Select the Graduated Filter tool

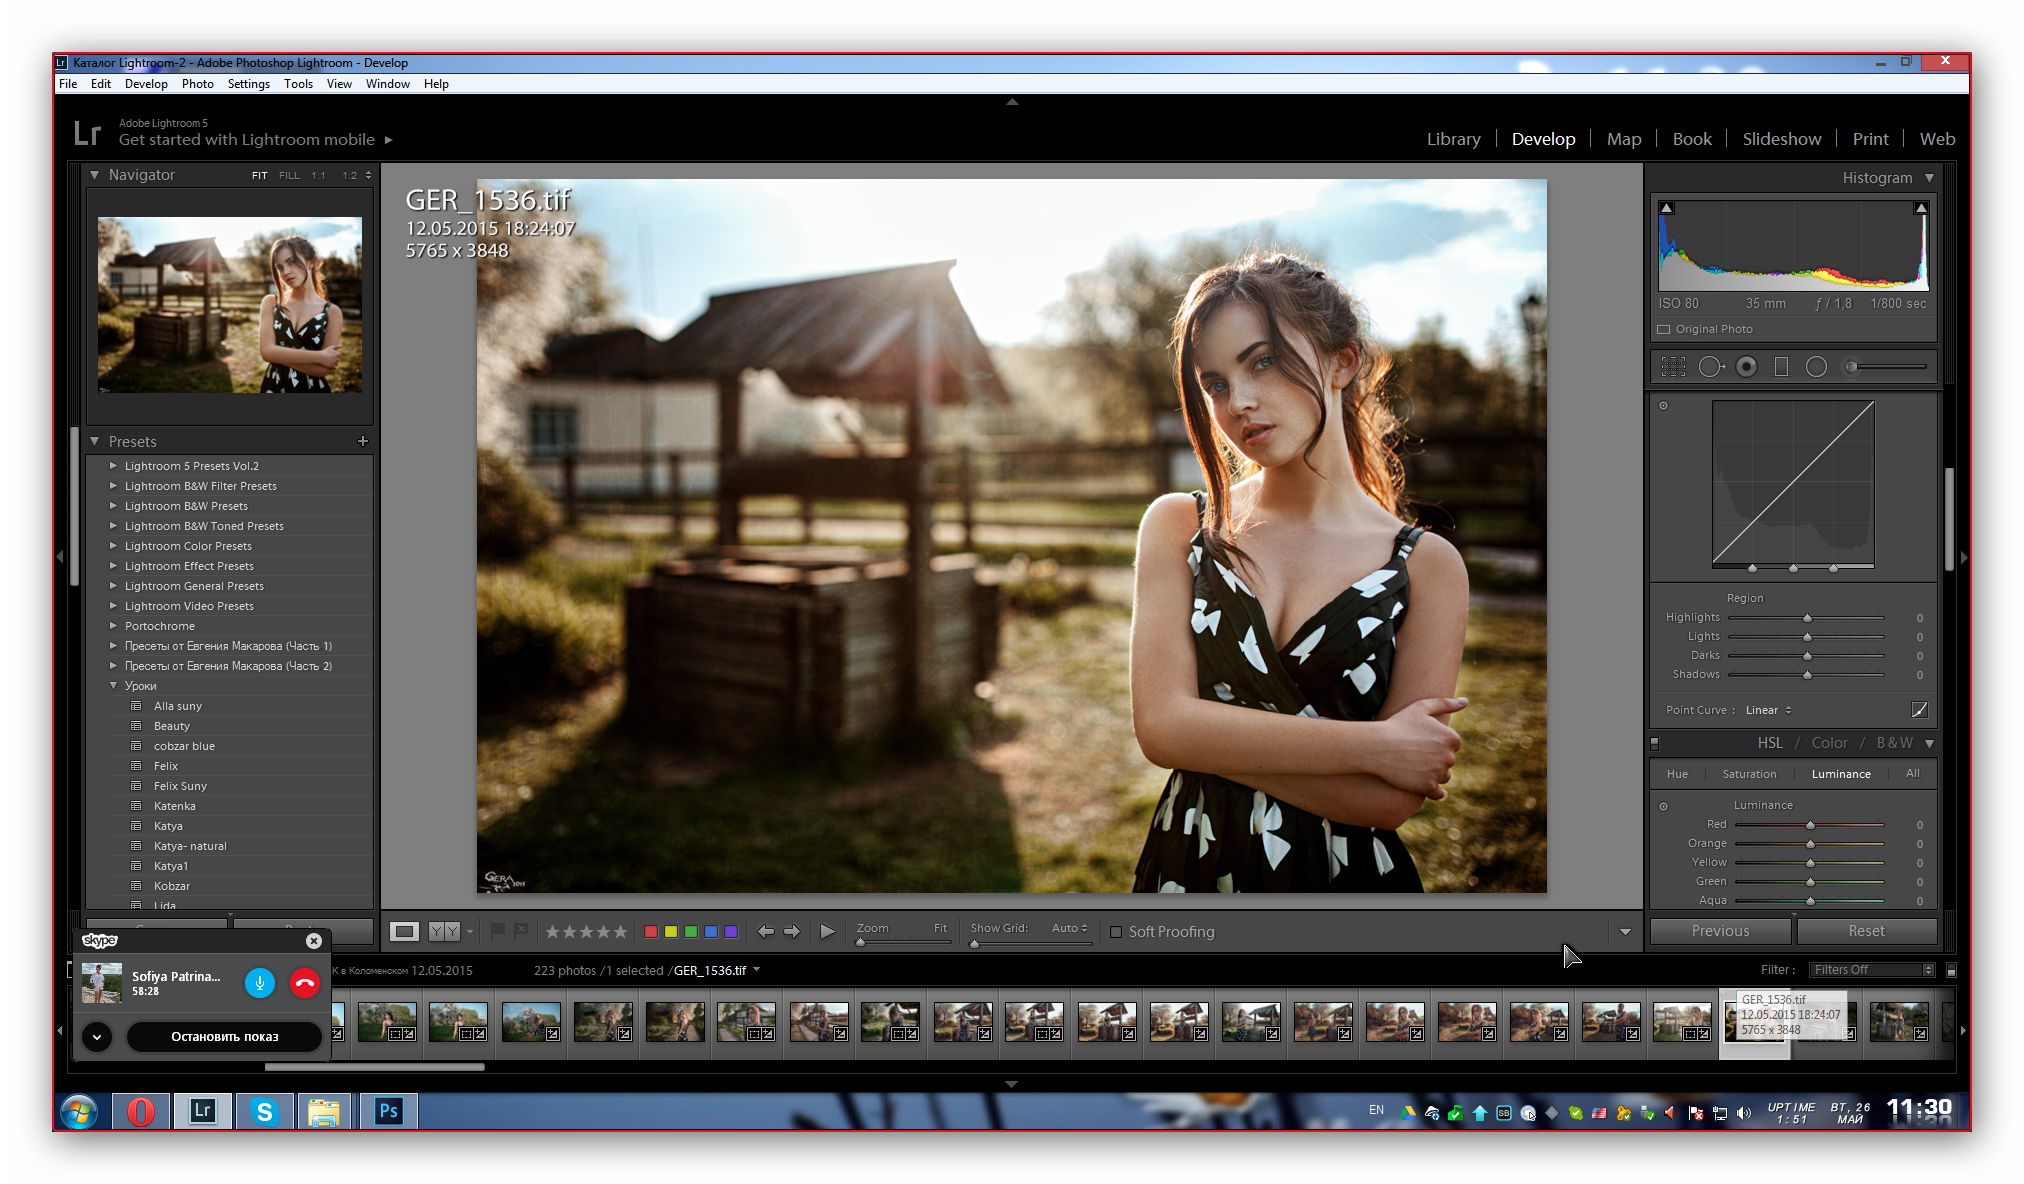pyautogui.click(x=1781, y=367)
